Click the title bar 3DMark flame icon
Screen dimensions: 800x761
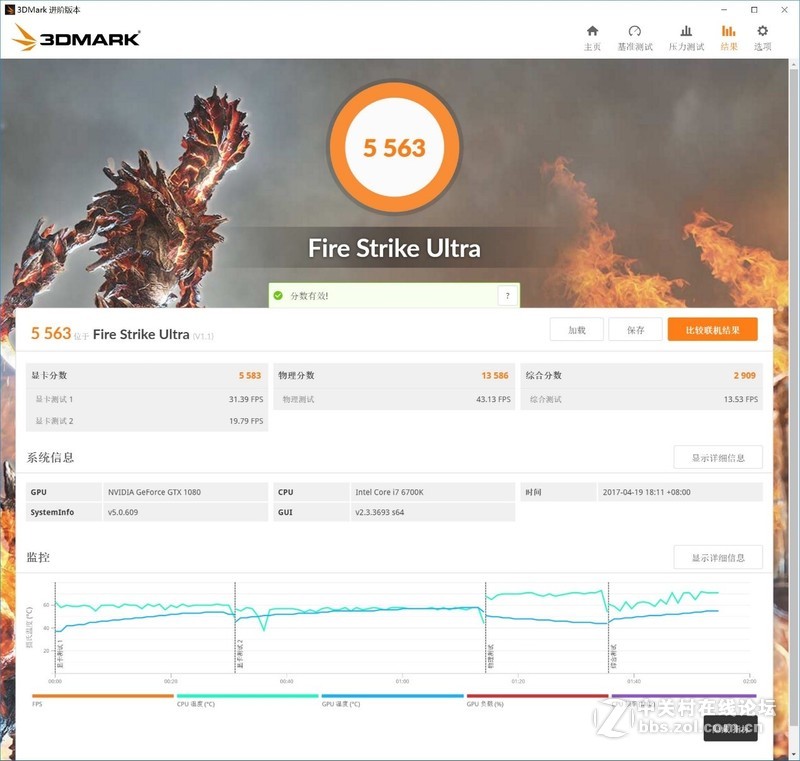point(10,8)
